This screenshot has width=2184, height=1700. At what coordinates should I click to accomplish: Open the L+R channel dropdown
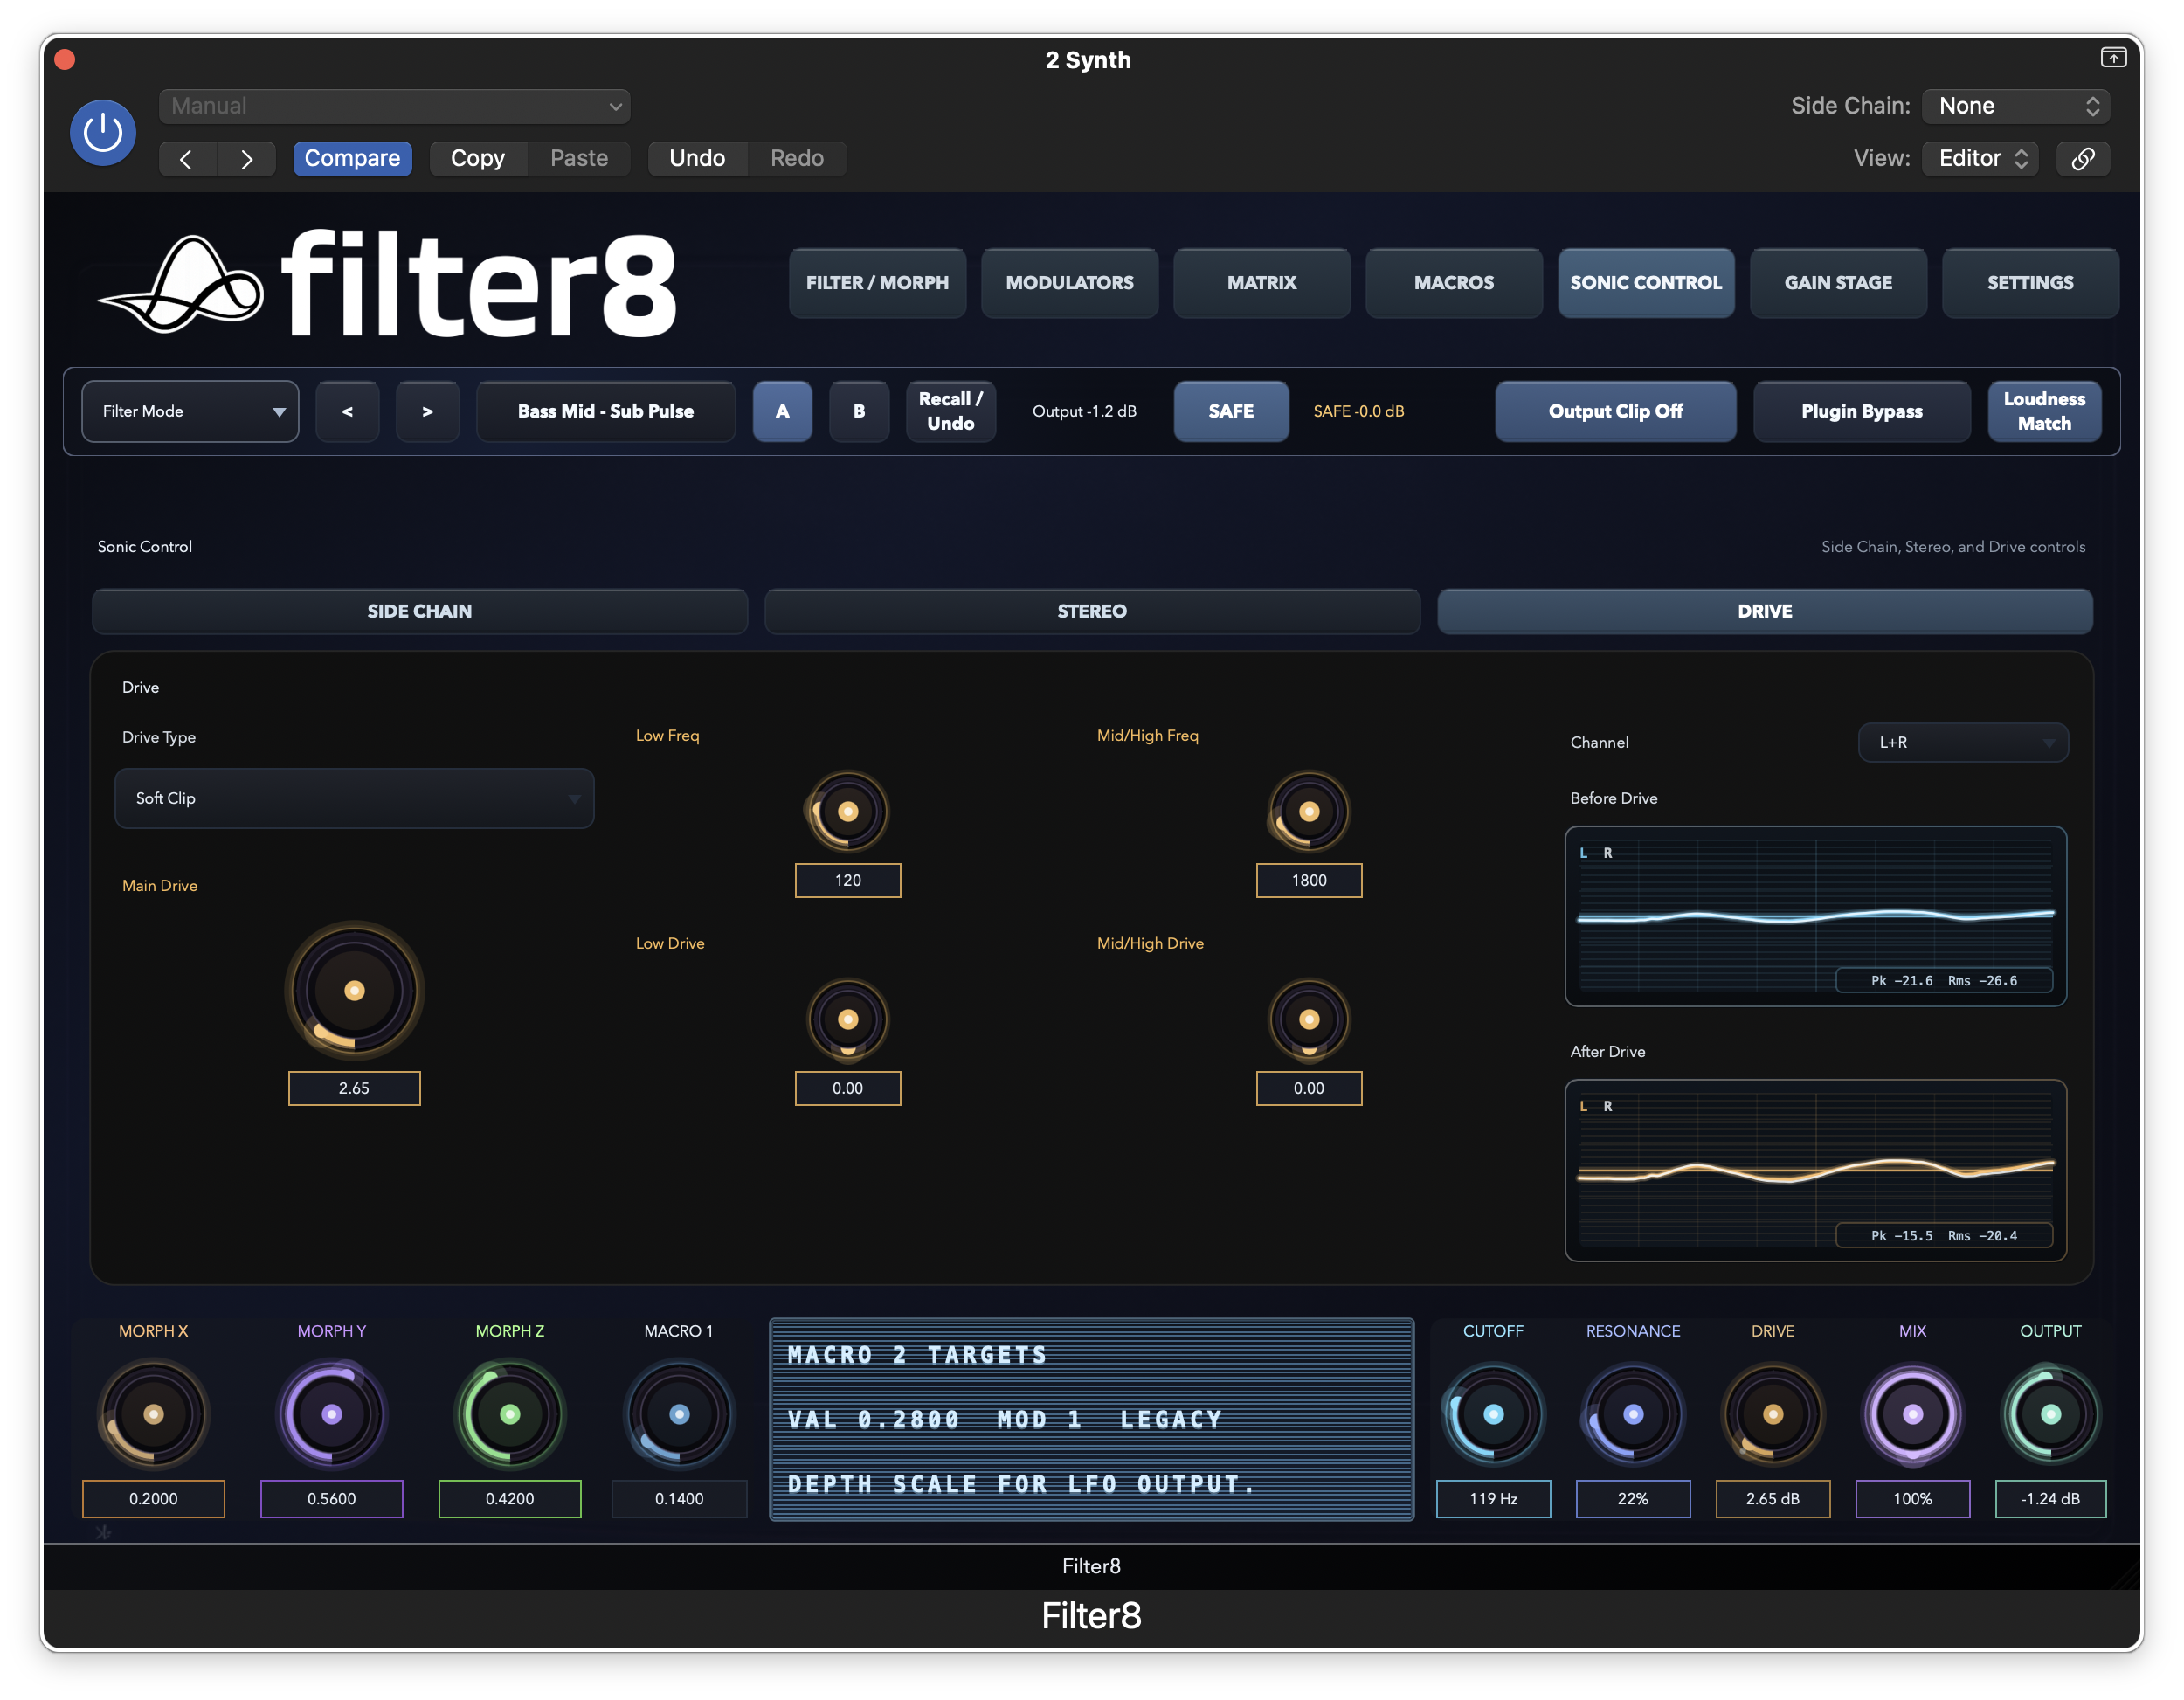click(x=1962, y=742)
